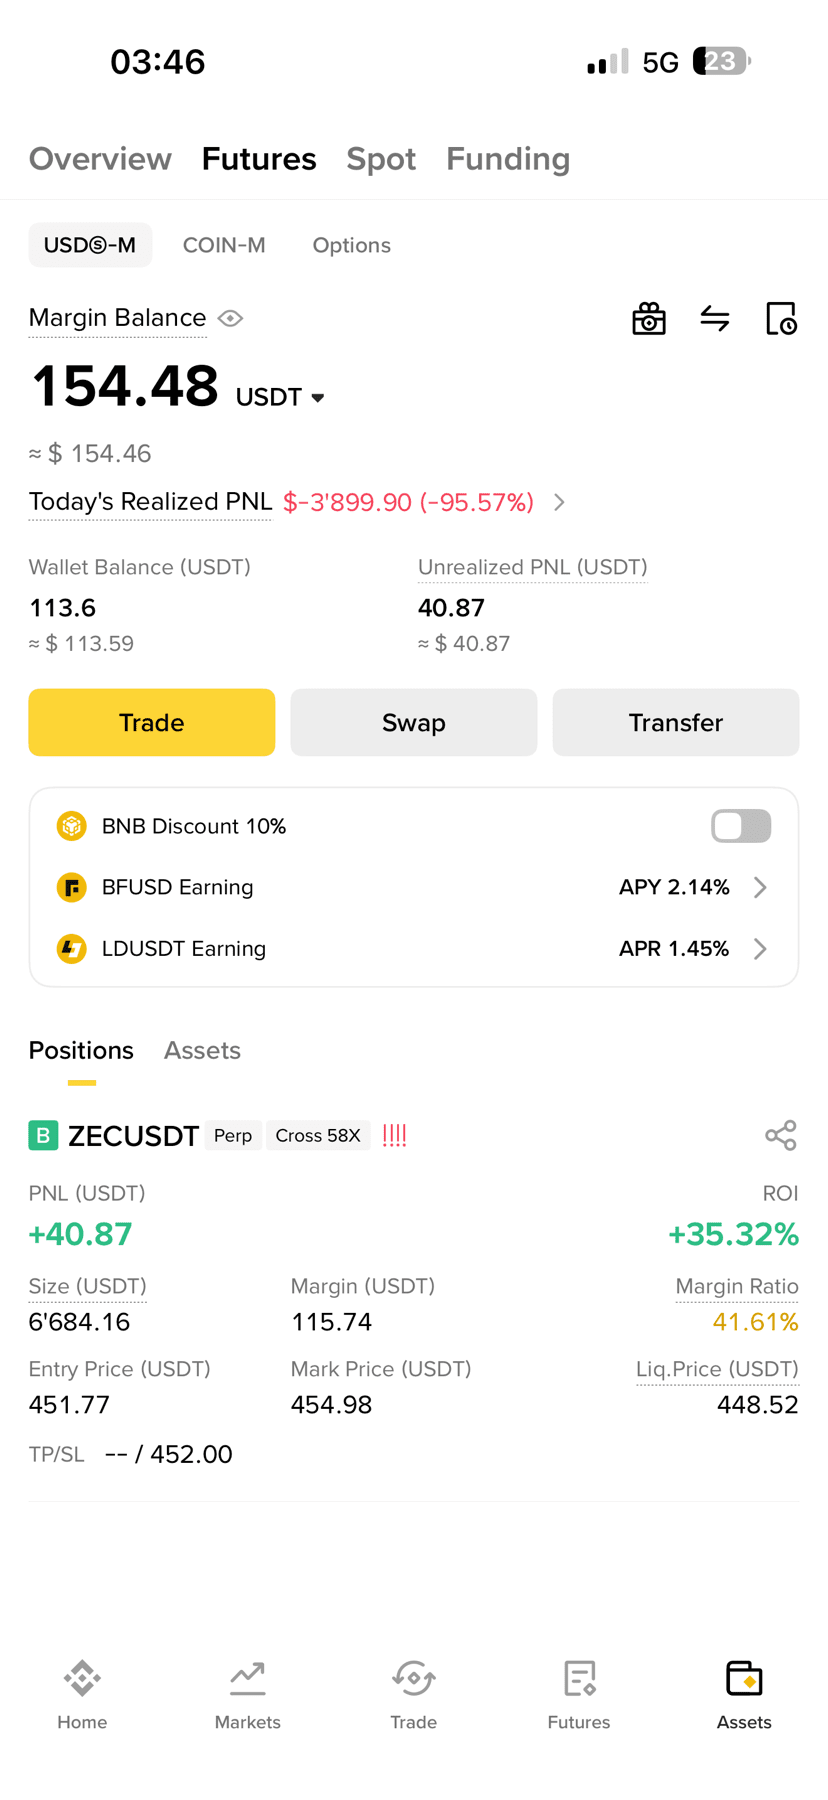Open Futures in bottom navigation

point(579,1695)
